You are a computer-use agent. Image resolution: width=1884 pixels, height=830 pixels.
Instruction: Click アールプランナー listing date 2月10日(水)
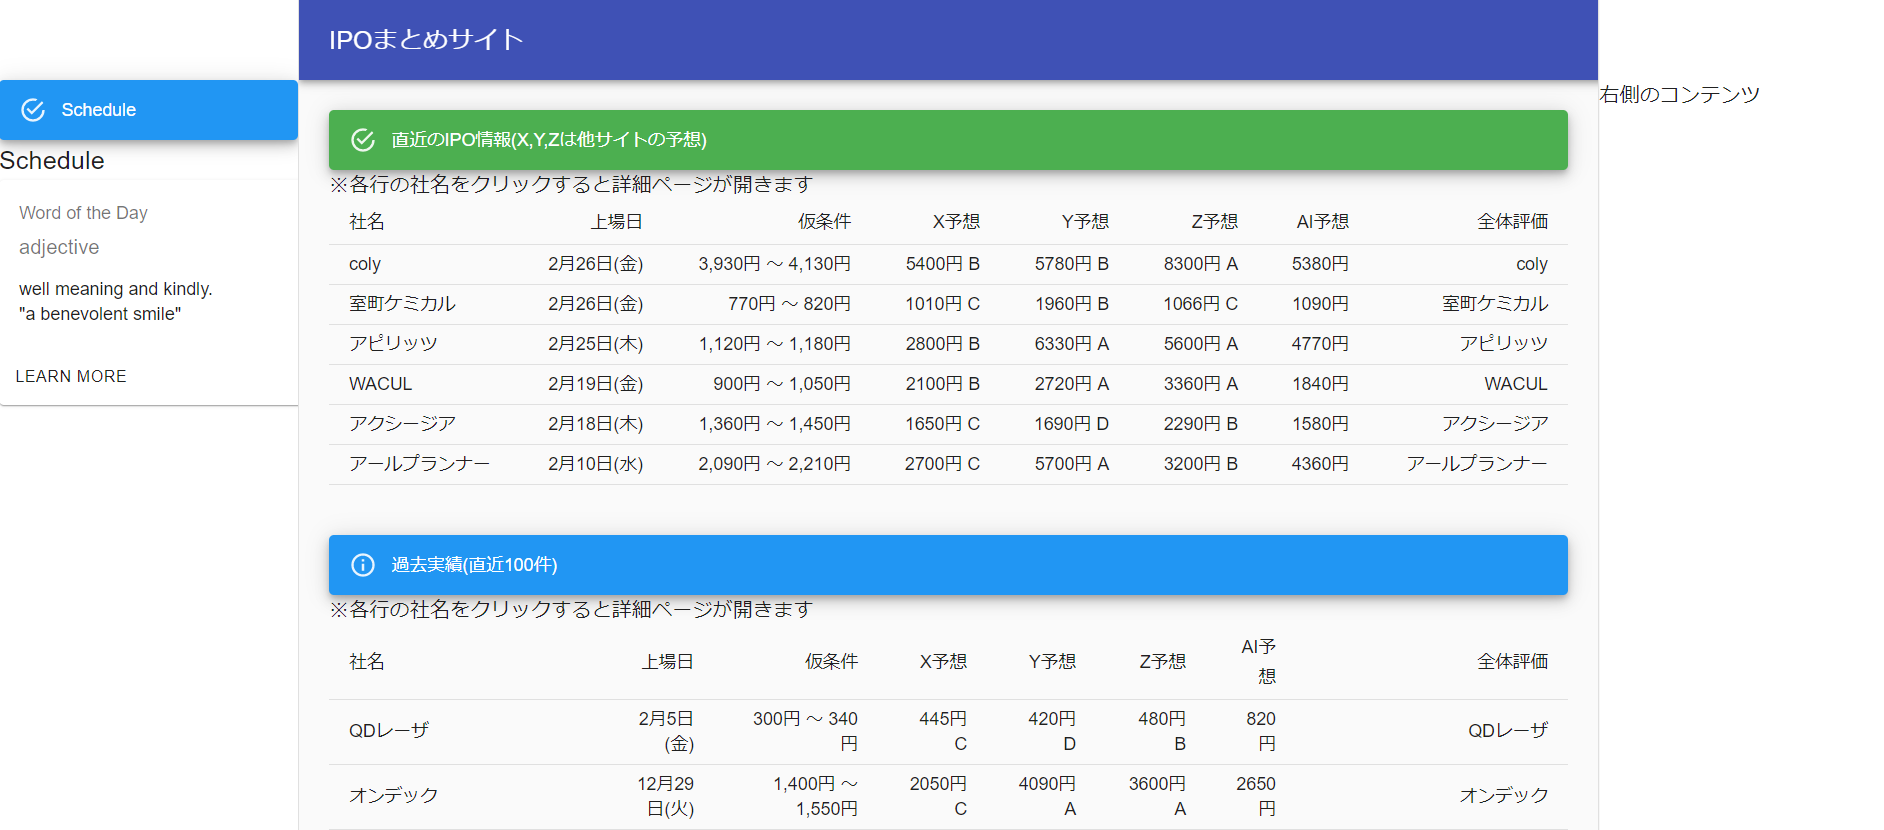pos(596,464)
